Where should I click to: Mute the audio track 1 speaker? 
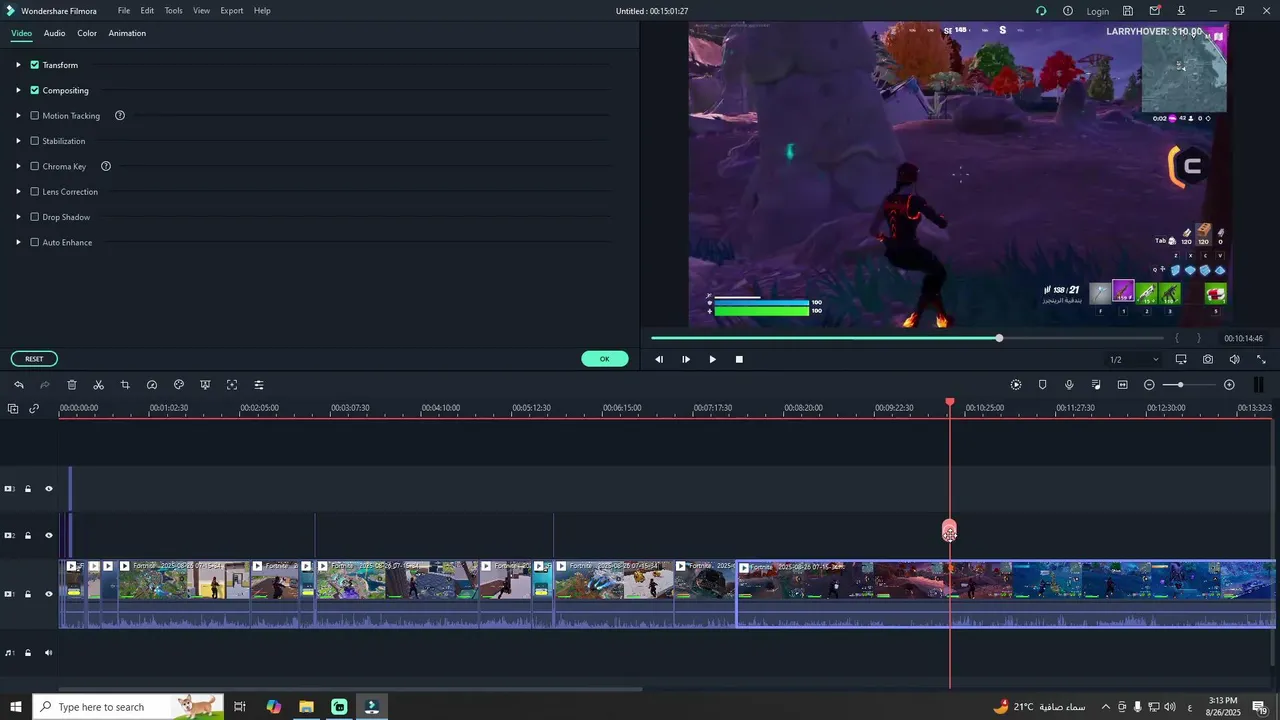(48, 653)
